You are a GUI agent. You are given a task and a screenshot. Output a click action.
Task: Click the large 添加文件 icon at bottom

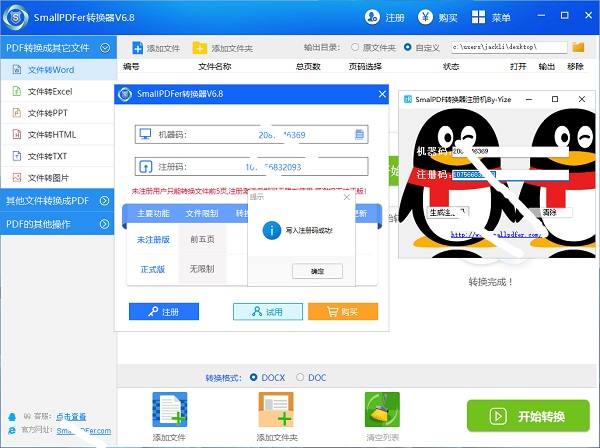(x=170, y=409)
